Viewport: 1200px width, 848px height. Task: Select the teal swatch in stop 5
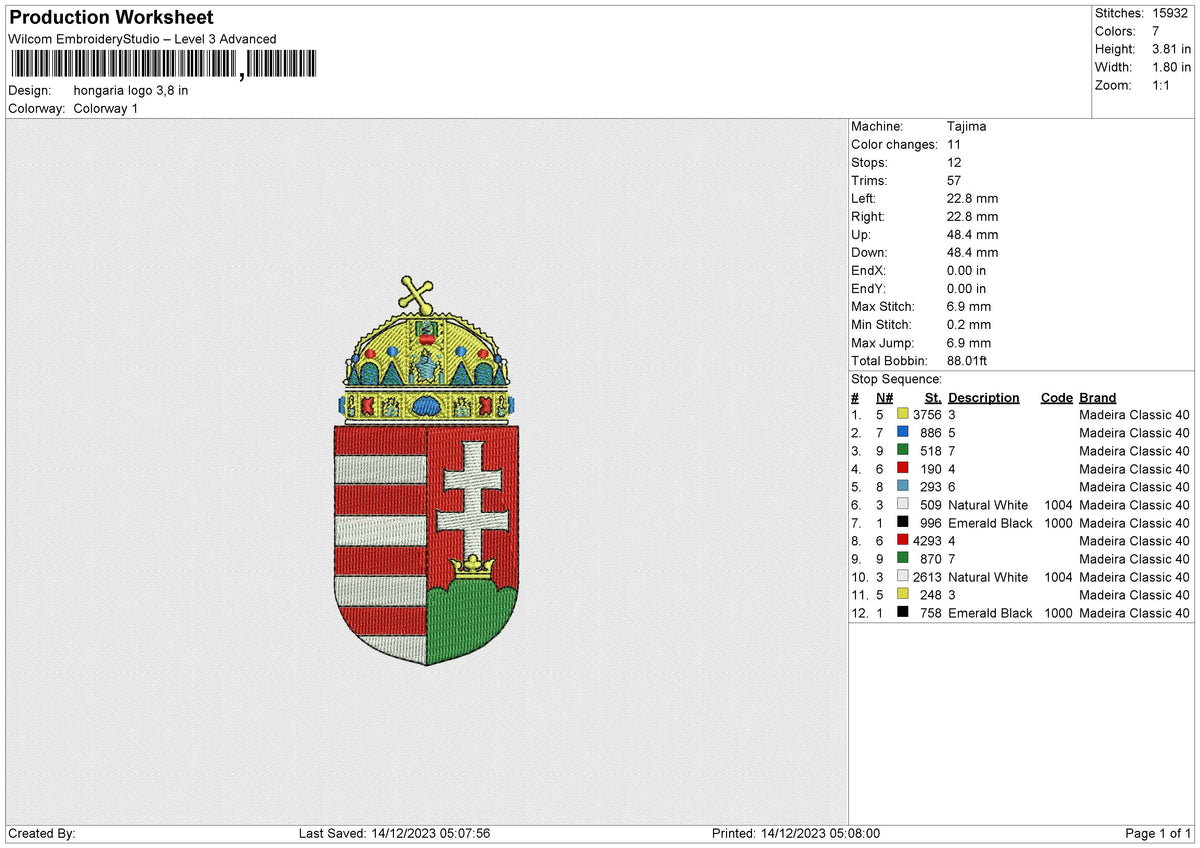(903, 487)
